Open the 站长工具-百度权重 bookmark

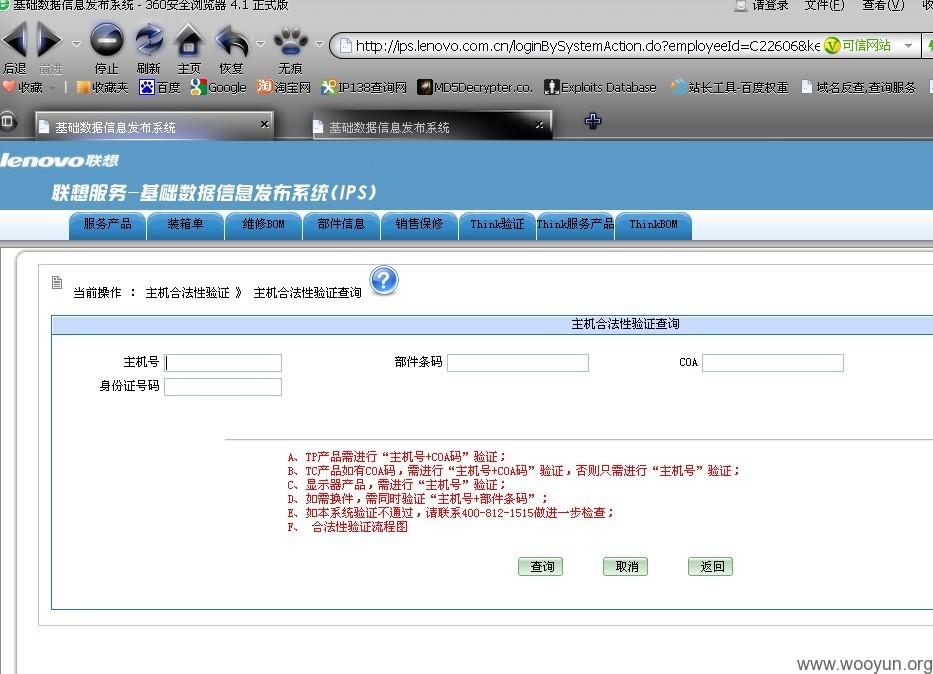tap(729, 87)
